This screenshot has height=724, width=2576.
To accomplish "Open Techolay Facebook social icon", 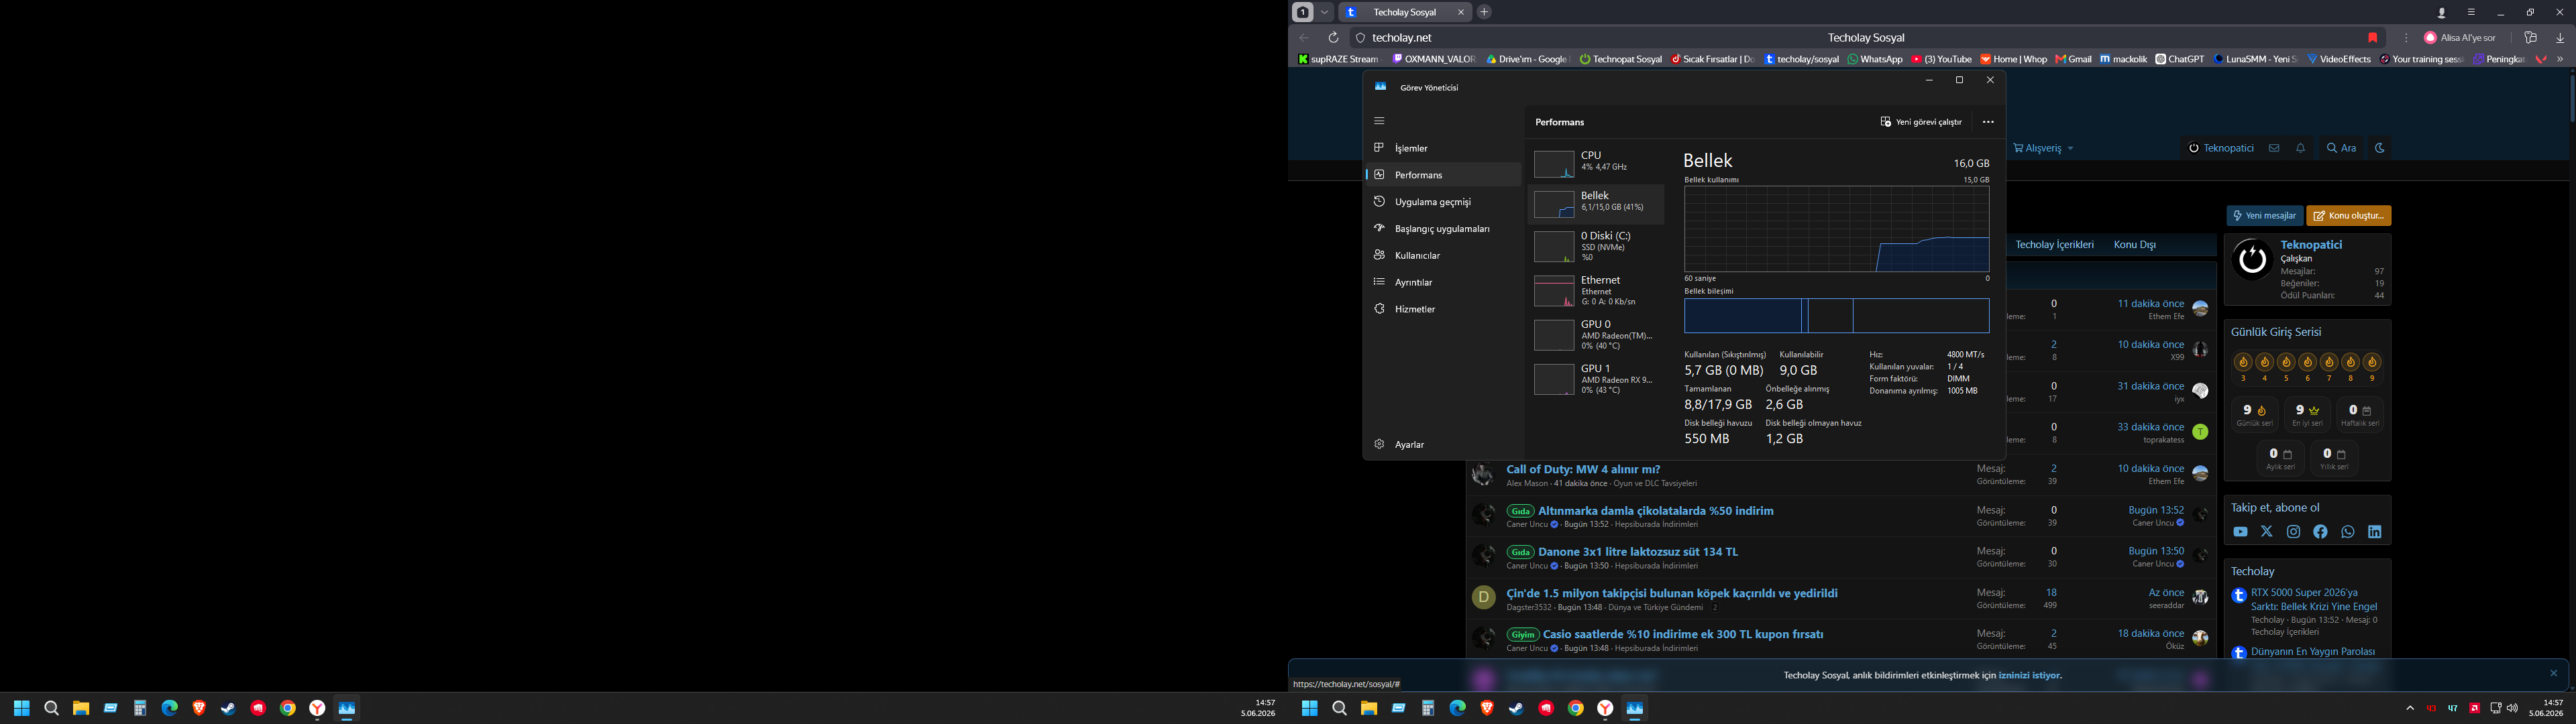I will coord(2321,532).
